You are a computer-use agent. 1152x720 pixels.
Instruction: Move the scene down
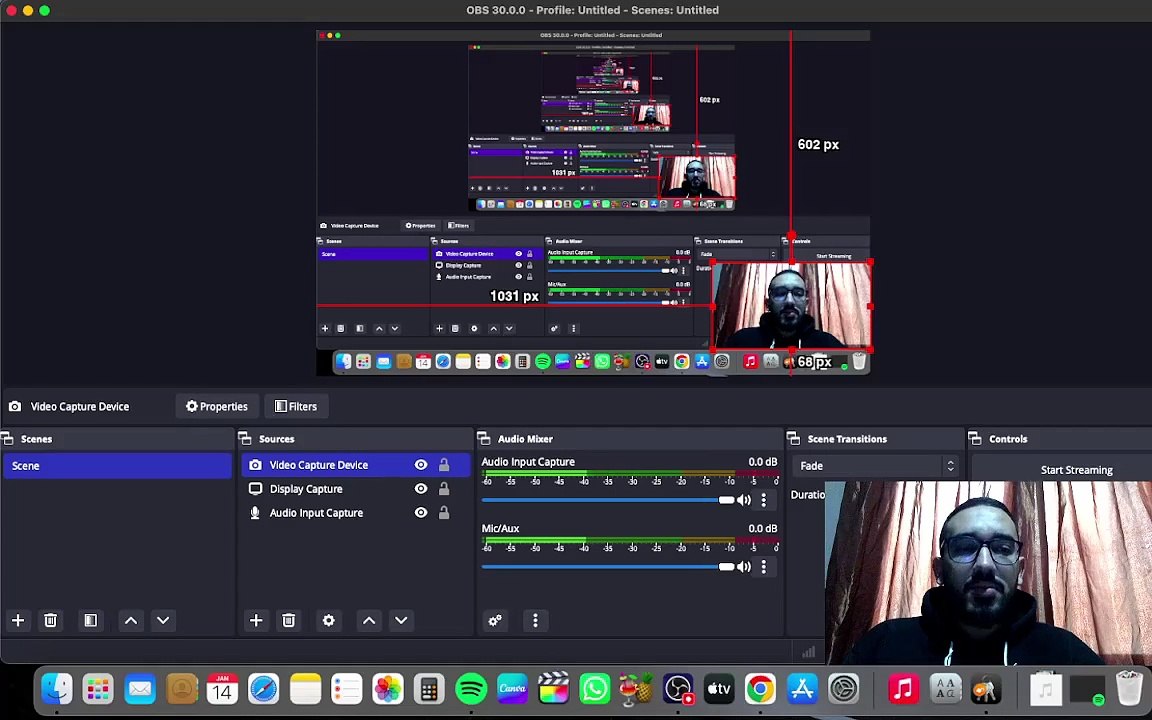click(x=163, y=621)
